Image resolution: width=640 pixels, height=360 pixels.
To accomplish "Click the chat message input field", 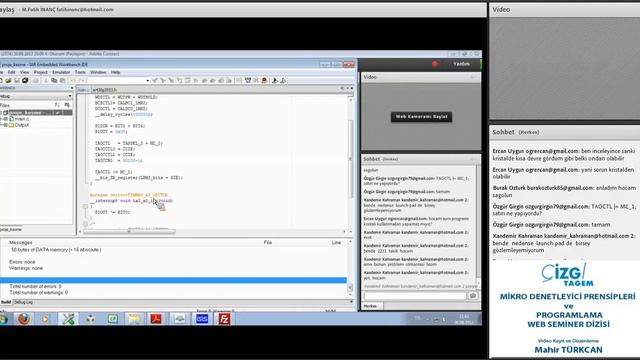I will (x=415, y=296).
